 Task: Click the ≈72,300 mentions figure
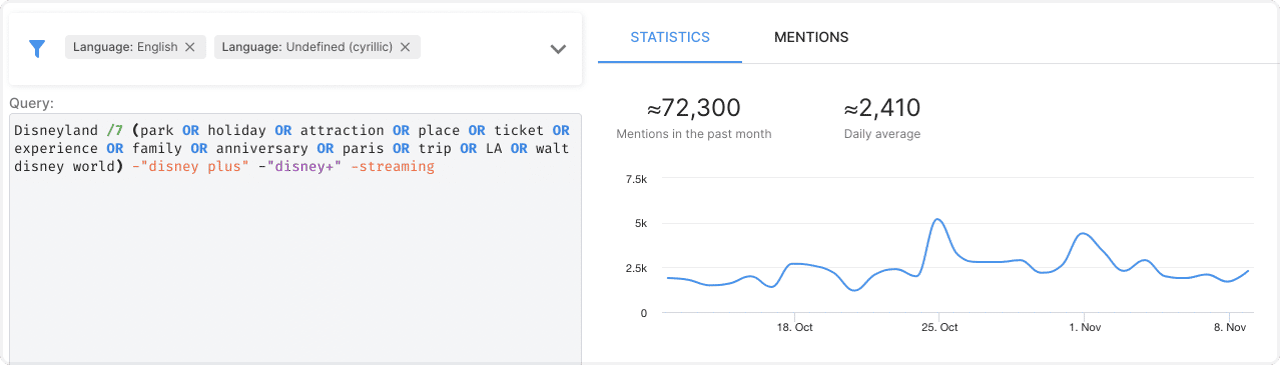tap(679, 108)
